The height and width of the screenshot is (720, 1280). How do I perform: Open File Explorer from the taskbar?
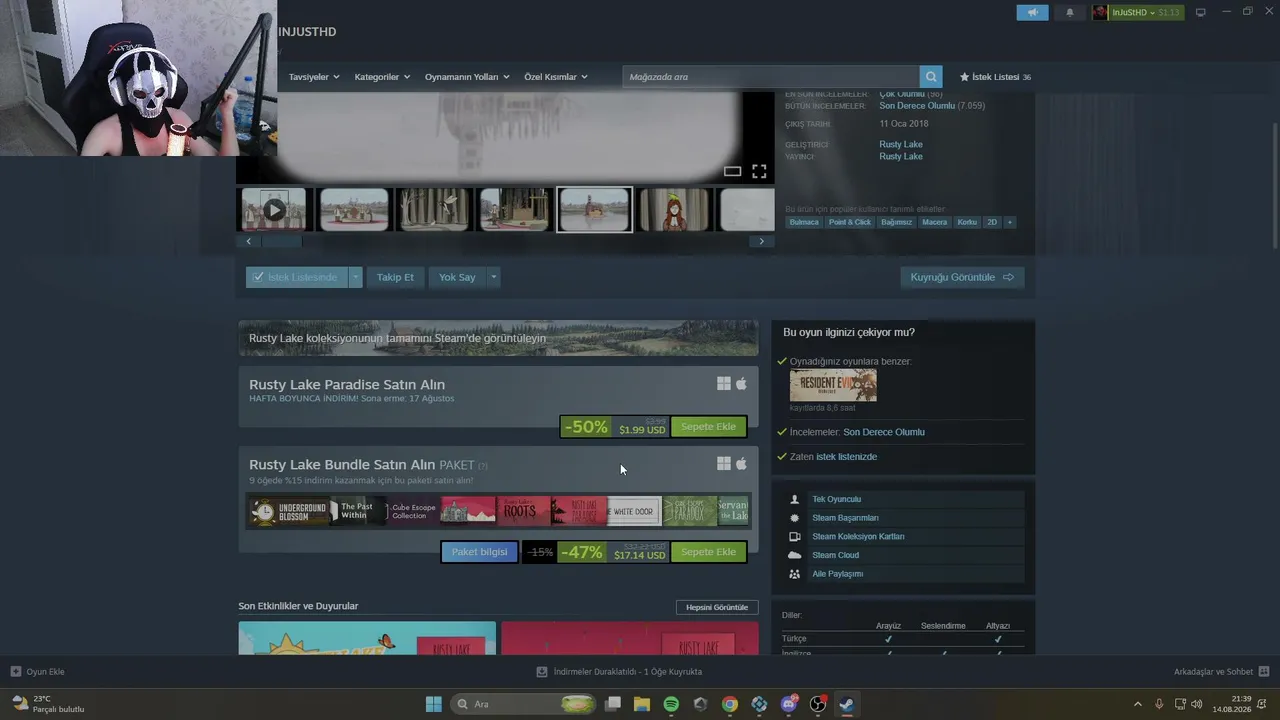pyautogui.click(x=642, y=704)
